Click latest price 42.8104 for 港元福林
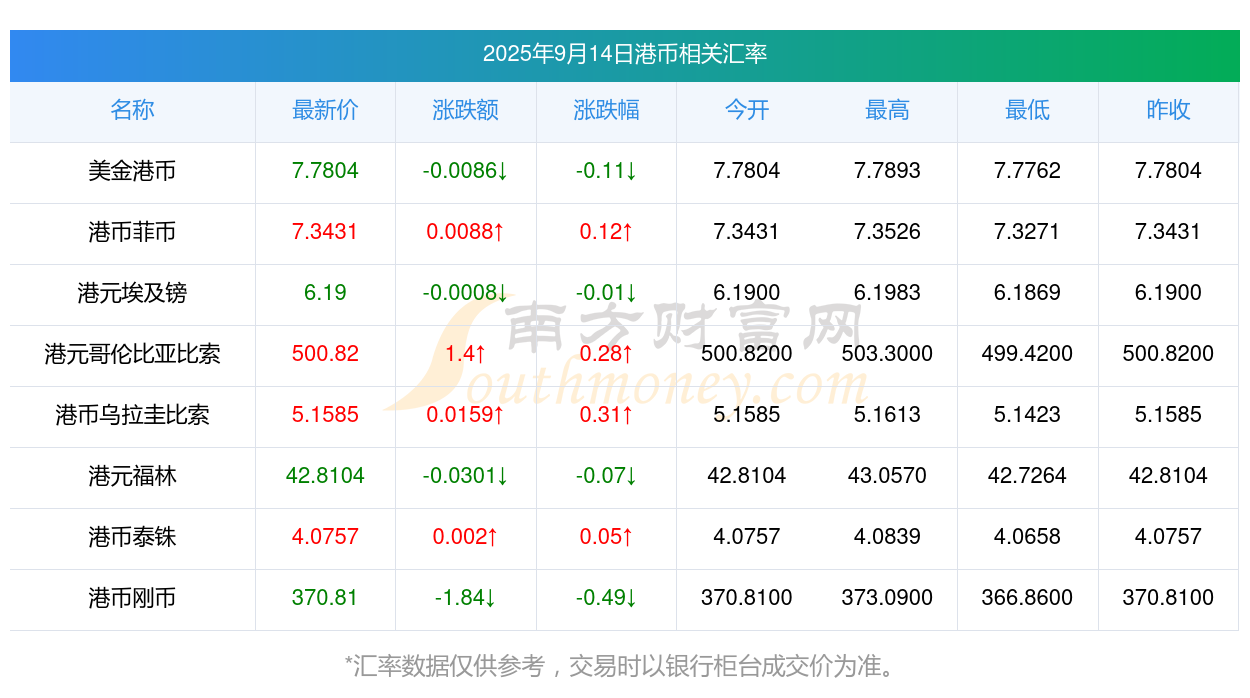The width and height of the screenshot is (1250, 698). click(325, 476)
